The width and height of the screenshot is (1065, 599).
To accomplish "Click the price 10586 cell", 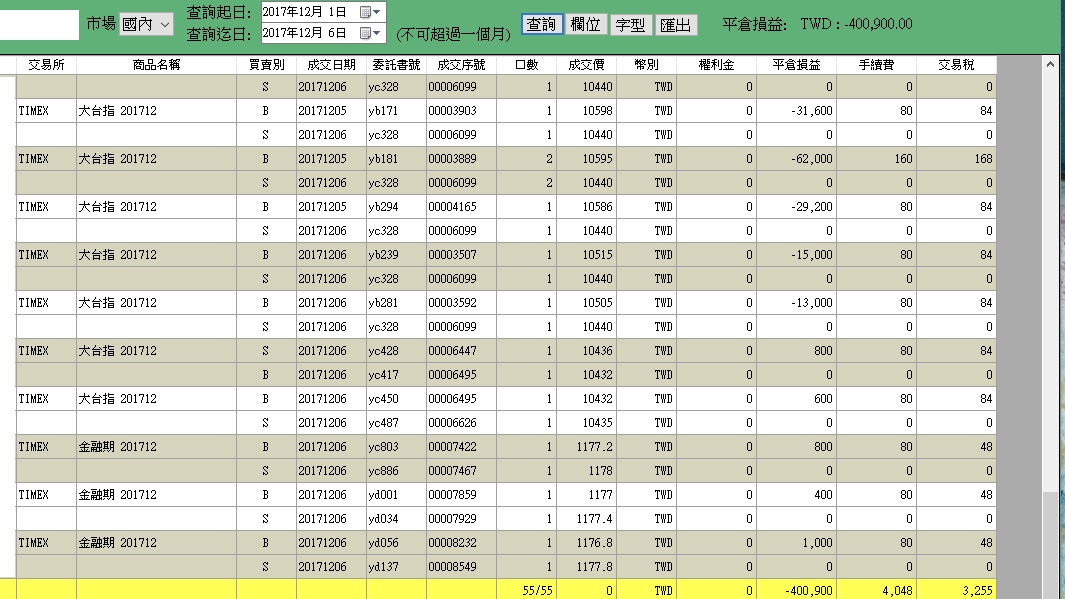I will (x=586, y=206).
